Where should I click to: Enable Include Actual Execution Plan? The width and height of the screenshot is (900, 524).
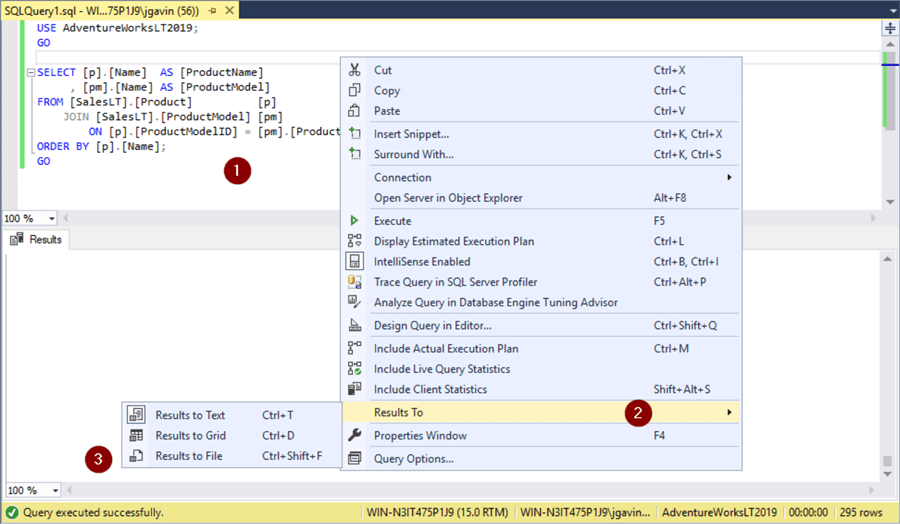[446, 349]
